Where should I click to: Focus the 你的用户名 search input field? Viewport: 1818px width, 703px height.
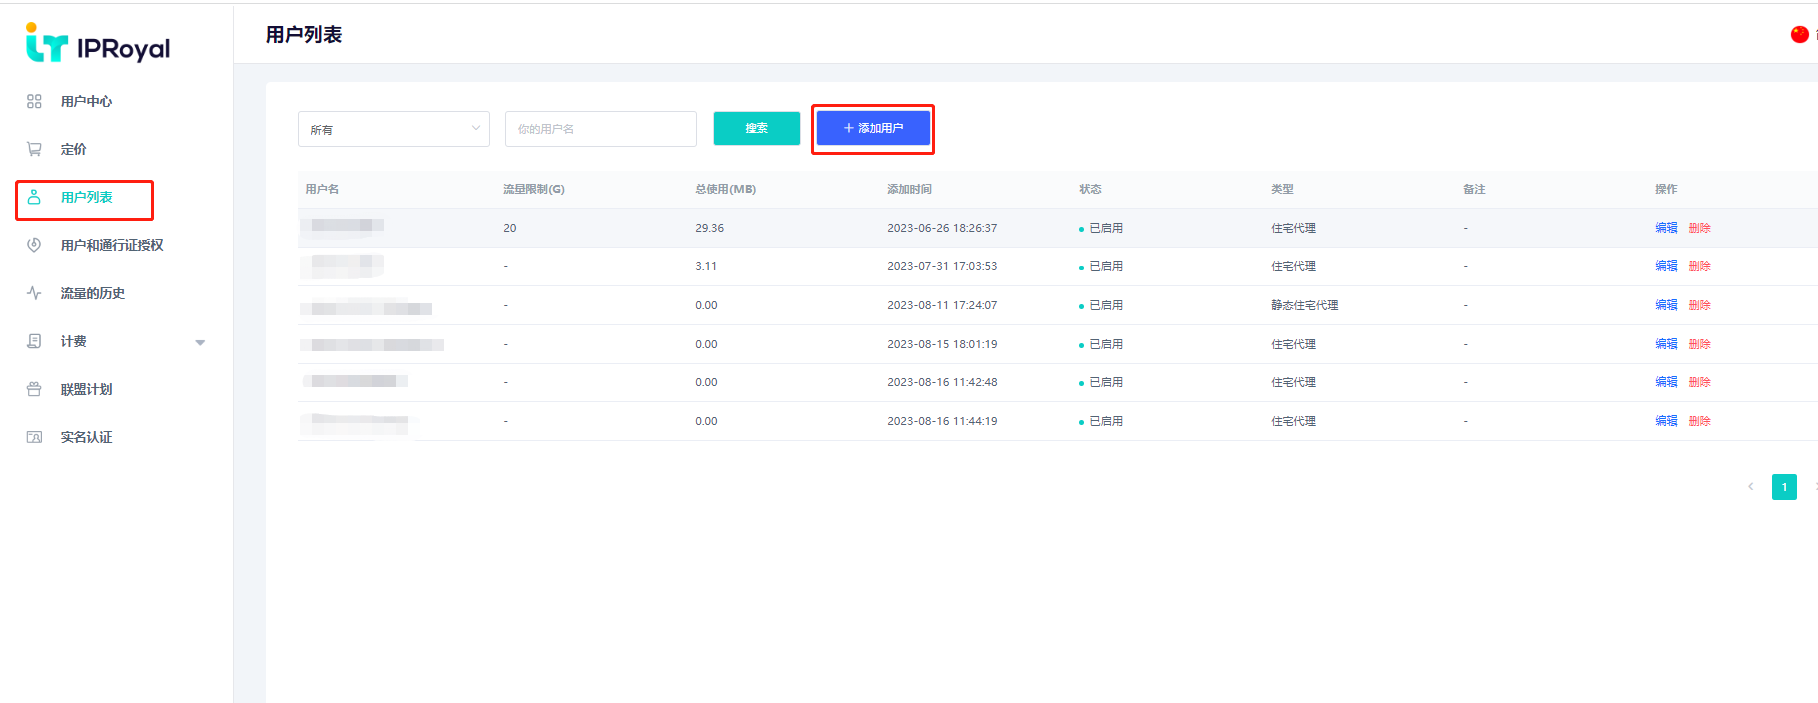coord(600,129)
